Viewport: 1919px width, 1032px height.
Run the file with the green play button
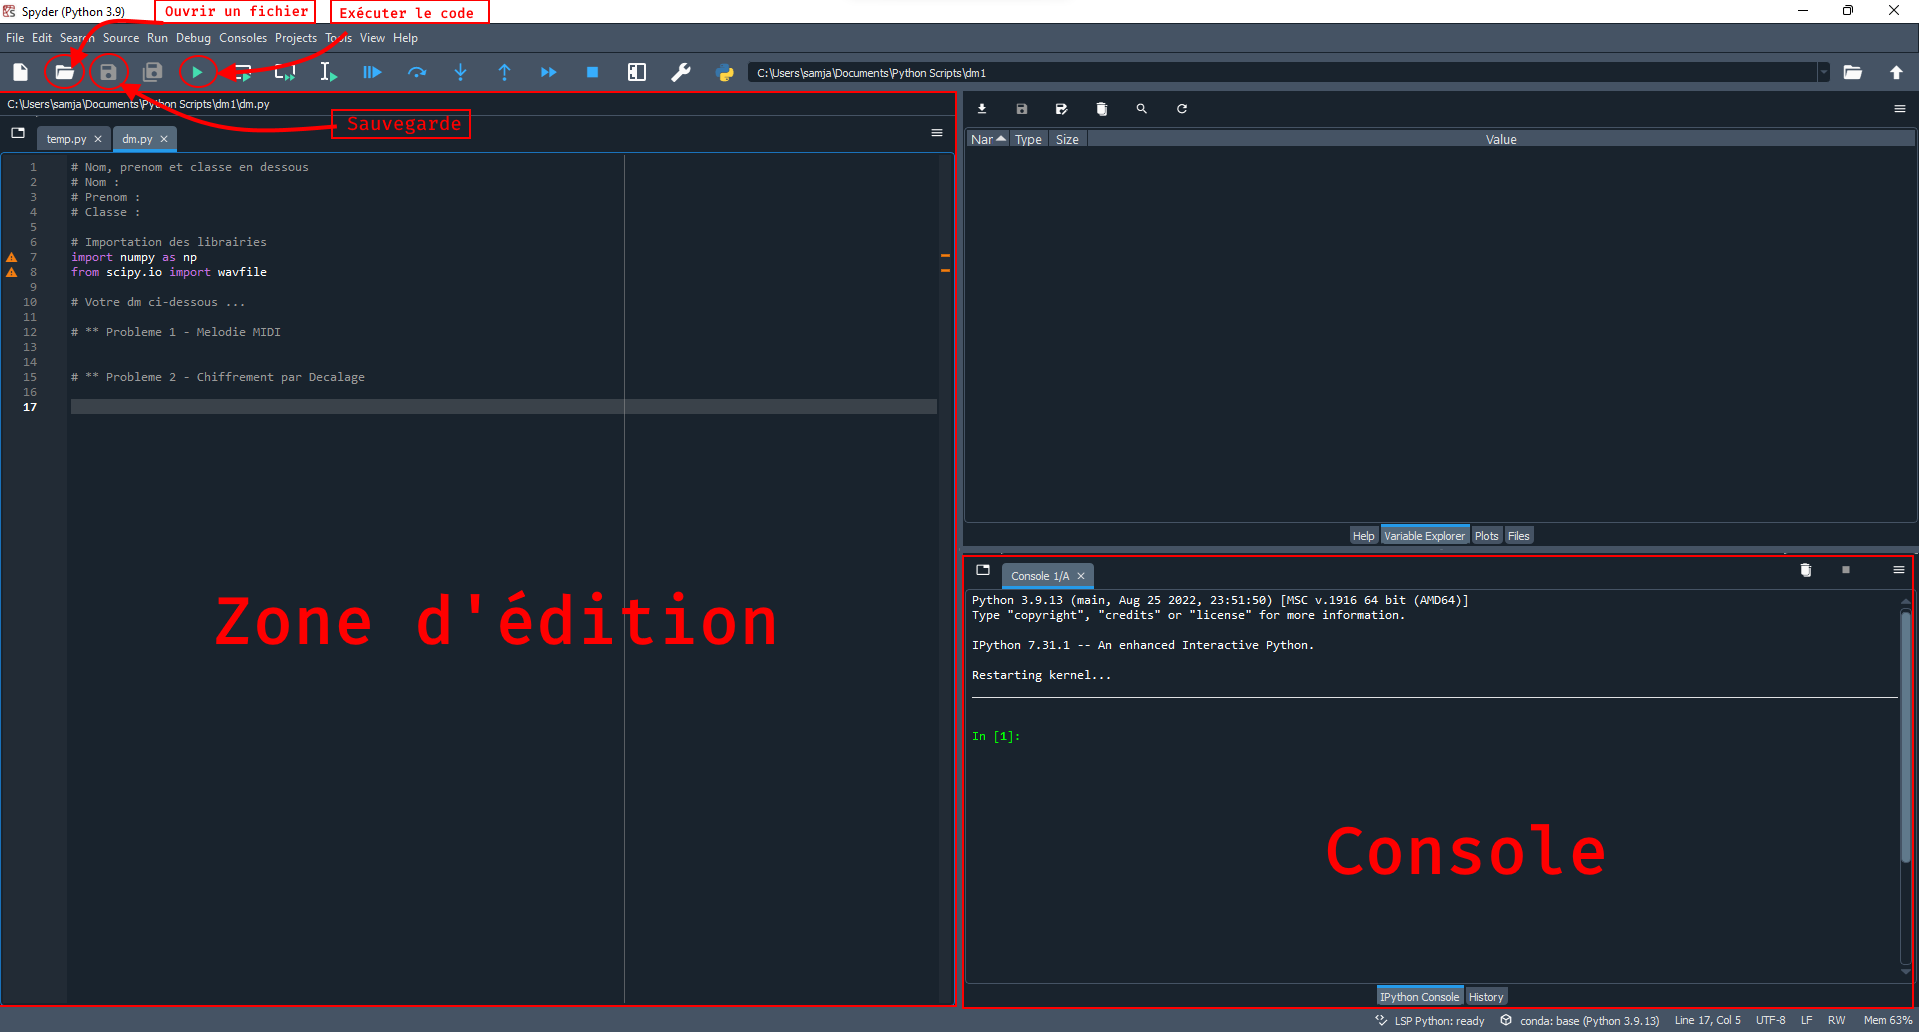197,72
